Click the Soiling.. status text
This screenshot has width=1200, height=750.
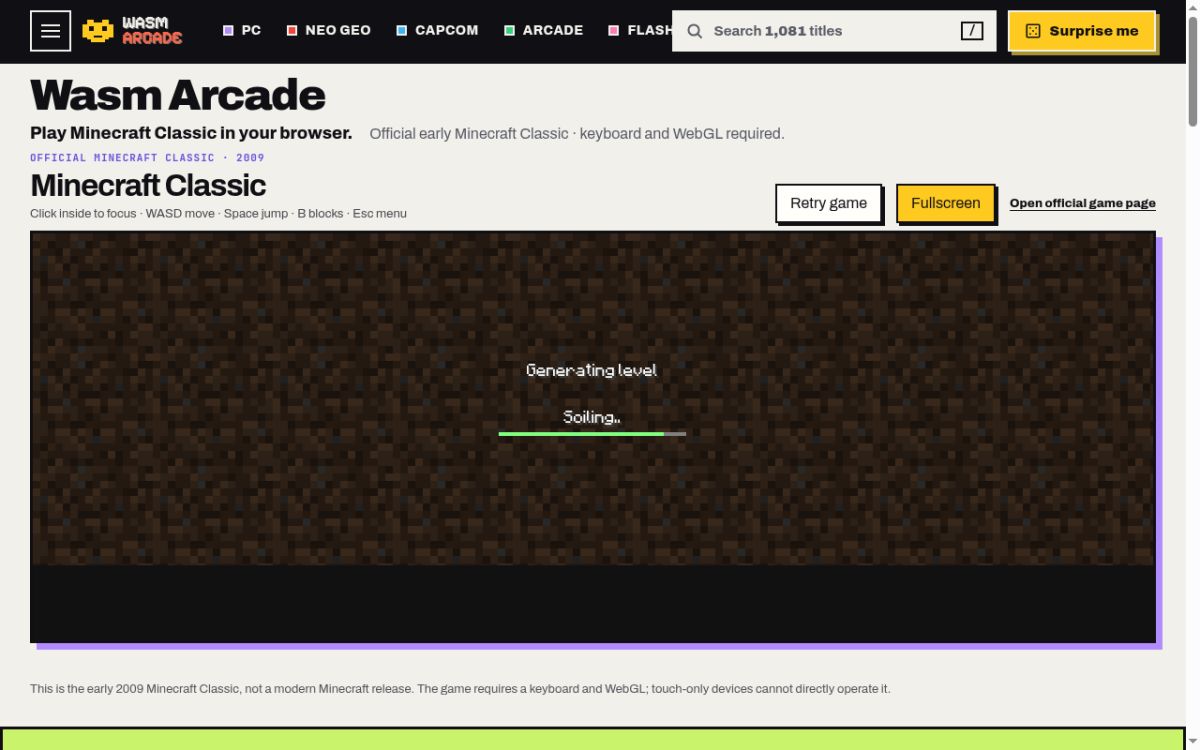click(x=592, y=417)
